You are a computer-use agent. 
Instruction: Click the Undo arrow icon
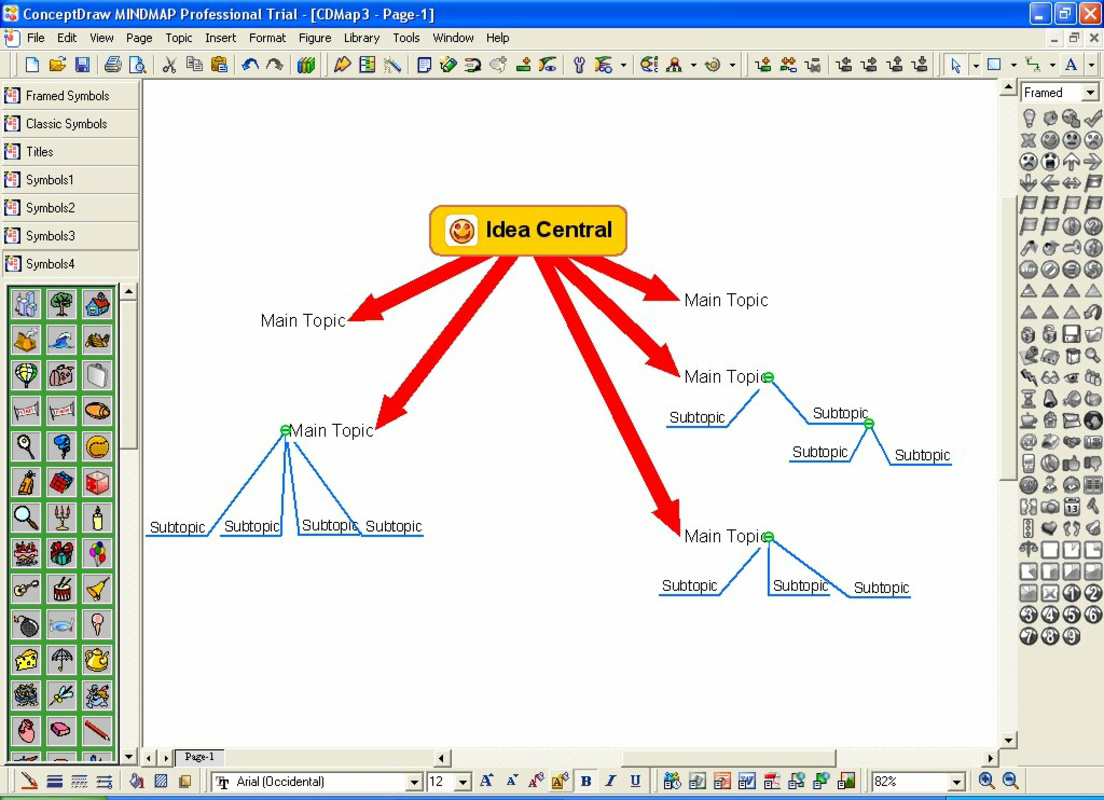[250, 64]
